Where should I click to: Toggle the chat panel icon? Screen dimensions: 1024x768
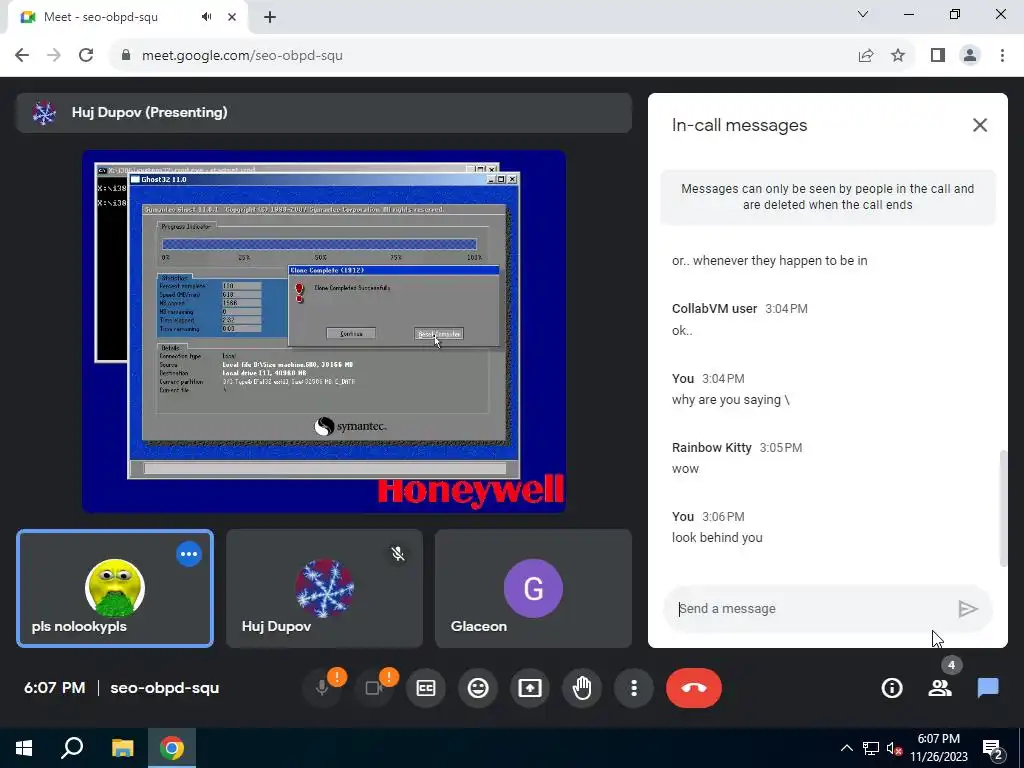[988, 688]
